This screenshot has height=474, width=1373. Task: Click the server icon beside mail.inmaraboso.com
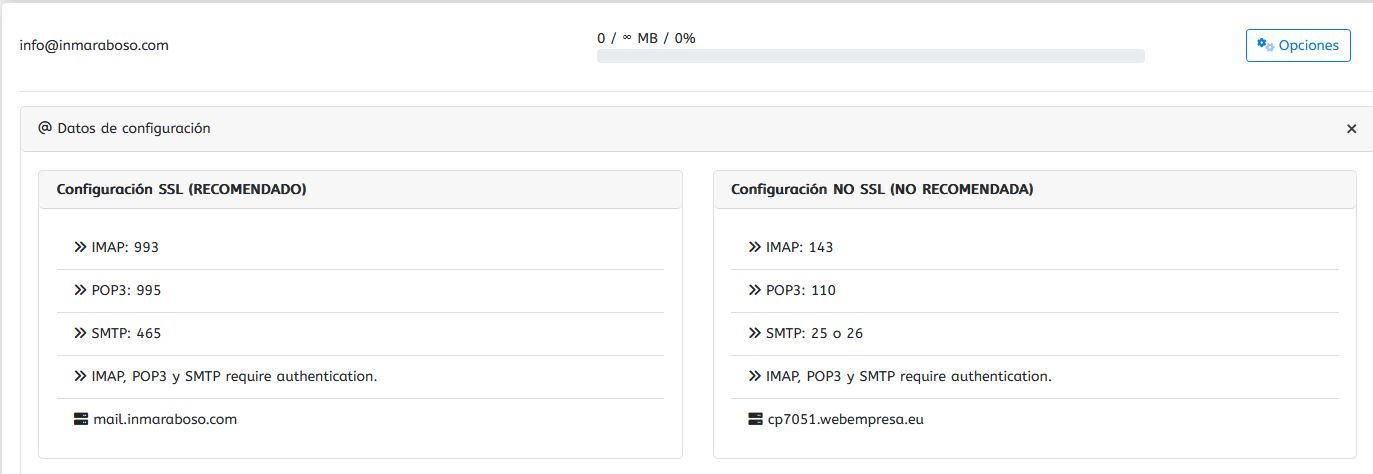click(x=81, y=419)
